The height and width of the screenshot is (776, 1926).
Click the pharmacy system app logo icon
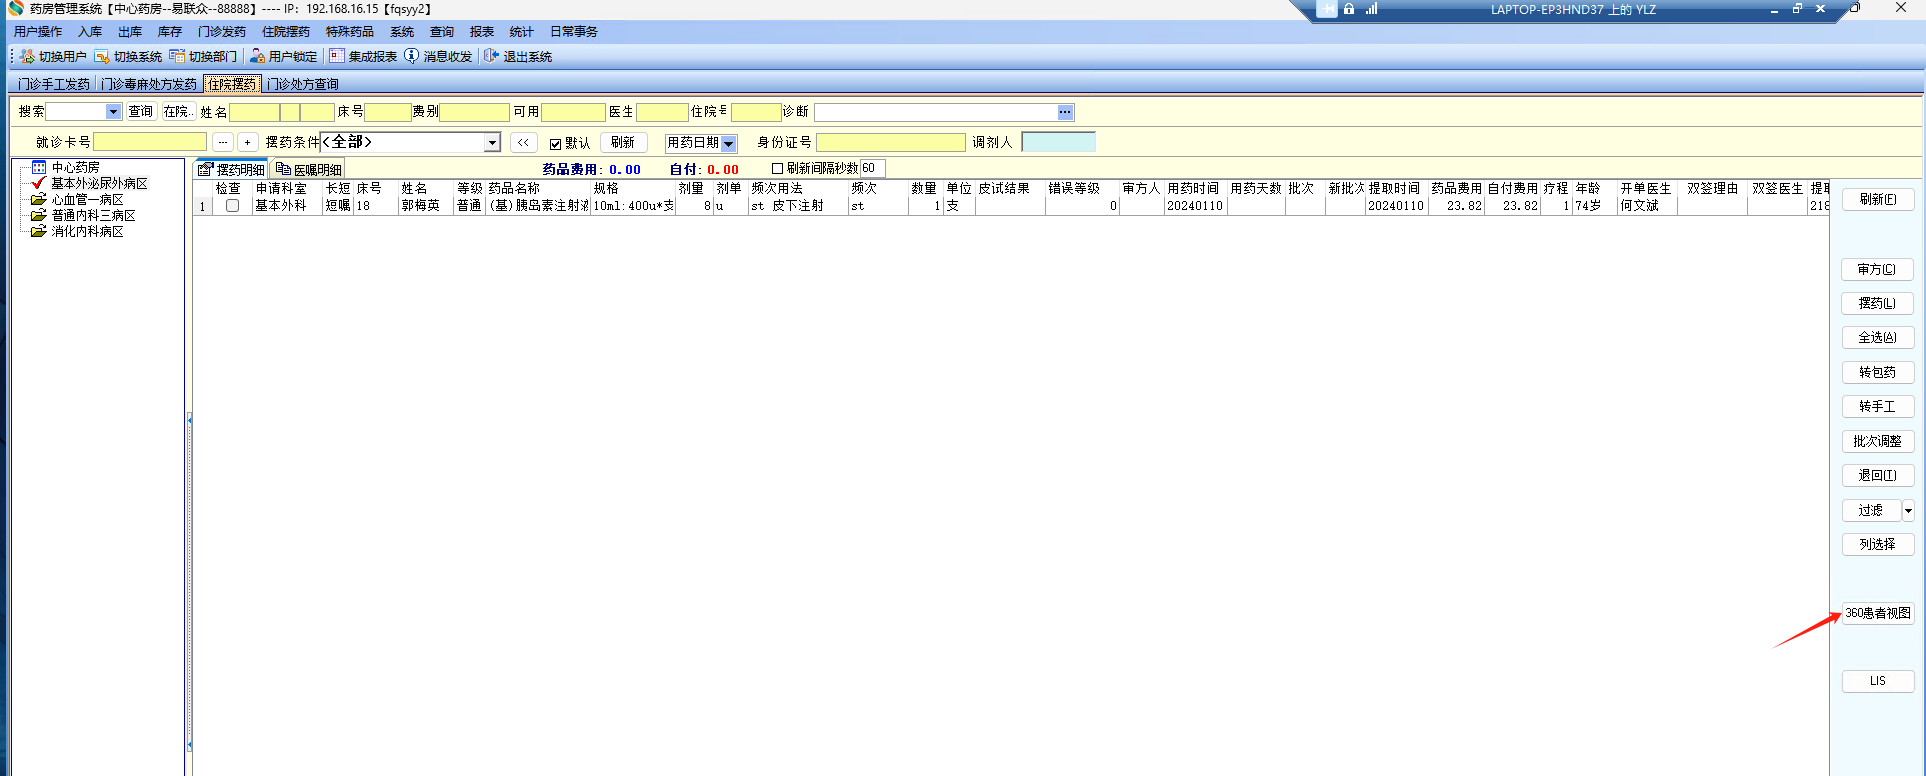click(16, 8)
